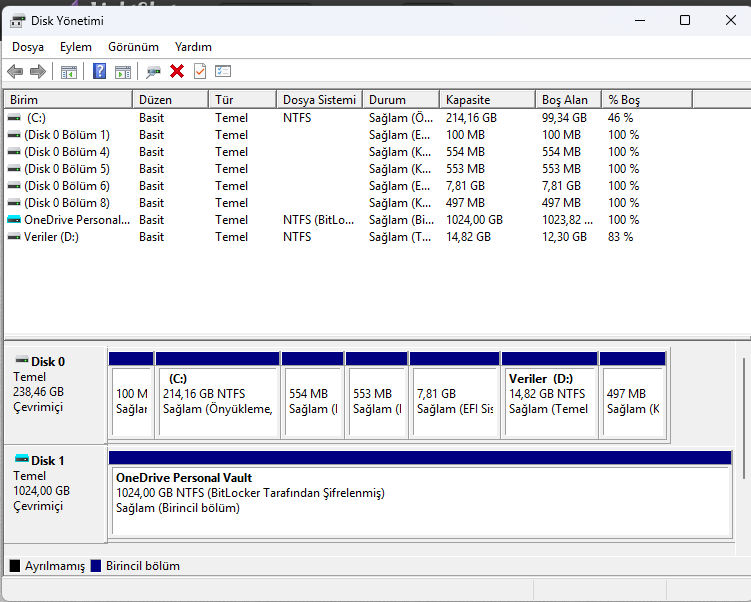The height and width of the screenshot is (602, 751).
Task: Sort by Dosya Sistemi column header
Action: [319, 100]
